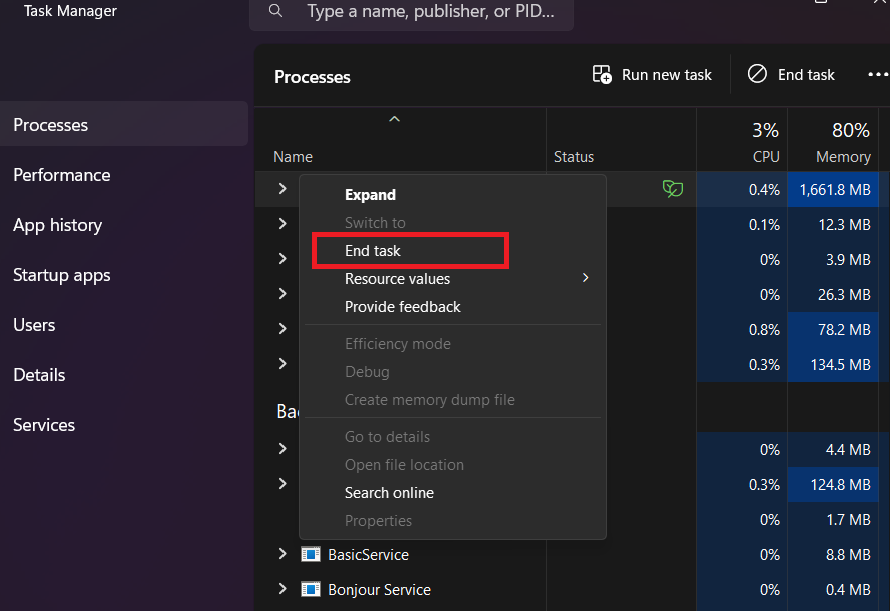Expand the Bonjour Service process row
The width and height of the screenshot is (890, 611).
pos(282,589)
